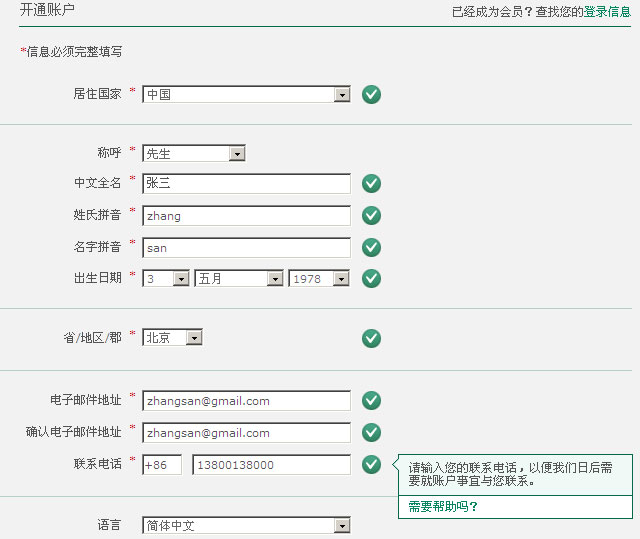The width and height of the screenshot is (640, 539).
Task: Expand the 语言 language dropdown
Action: tap(246, 526)
